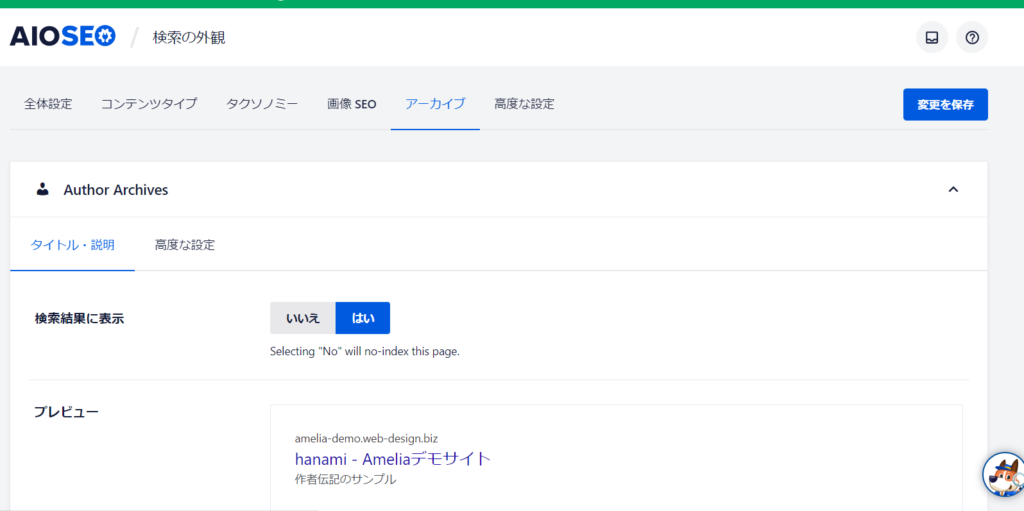Open 高度な設定 sub-tab under Author Archives

click(185, 245)
